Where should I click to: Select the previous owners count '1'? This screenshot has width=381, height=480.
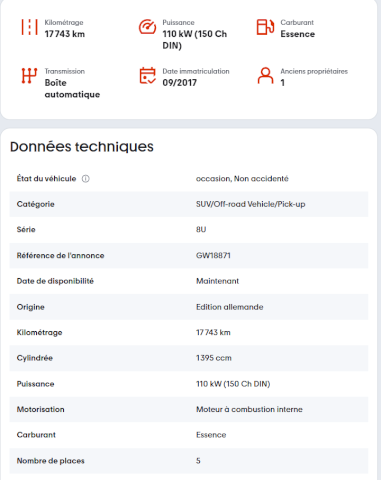coord(283,83)
